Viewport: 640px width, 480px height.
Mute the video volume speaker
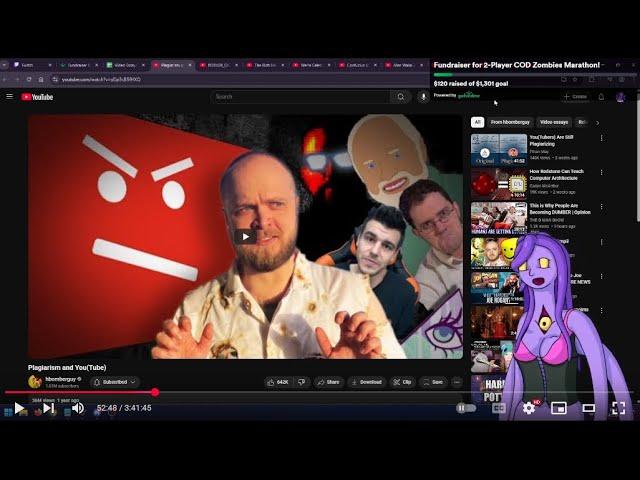pos(77,408)
